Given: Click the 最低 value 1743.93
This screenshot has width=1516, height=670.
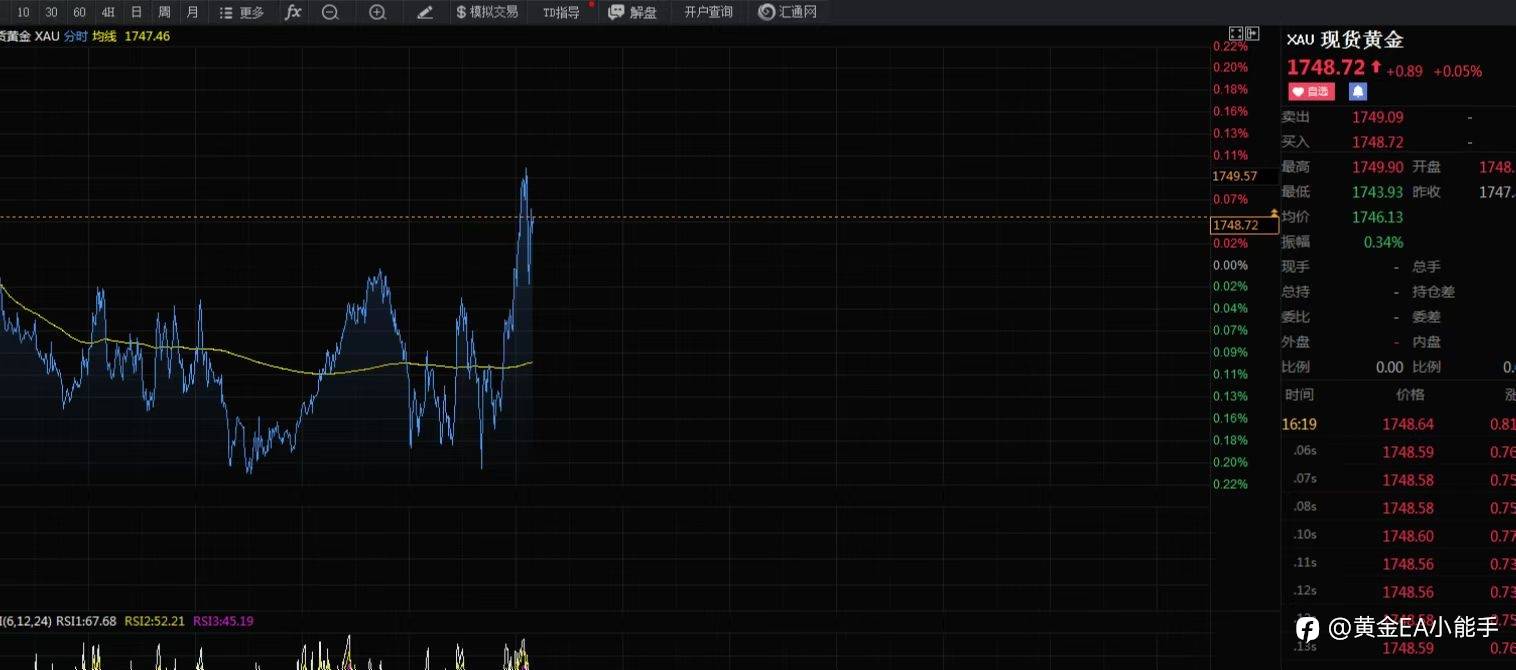Looking at the screenshot, I should (1378, 192).
